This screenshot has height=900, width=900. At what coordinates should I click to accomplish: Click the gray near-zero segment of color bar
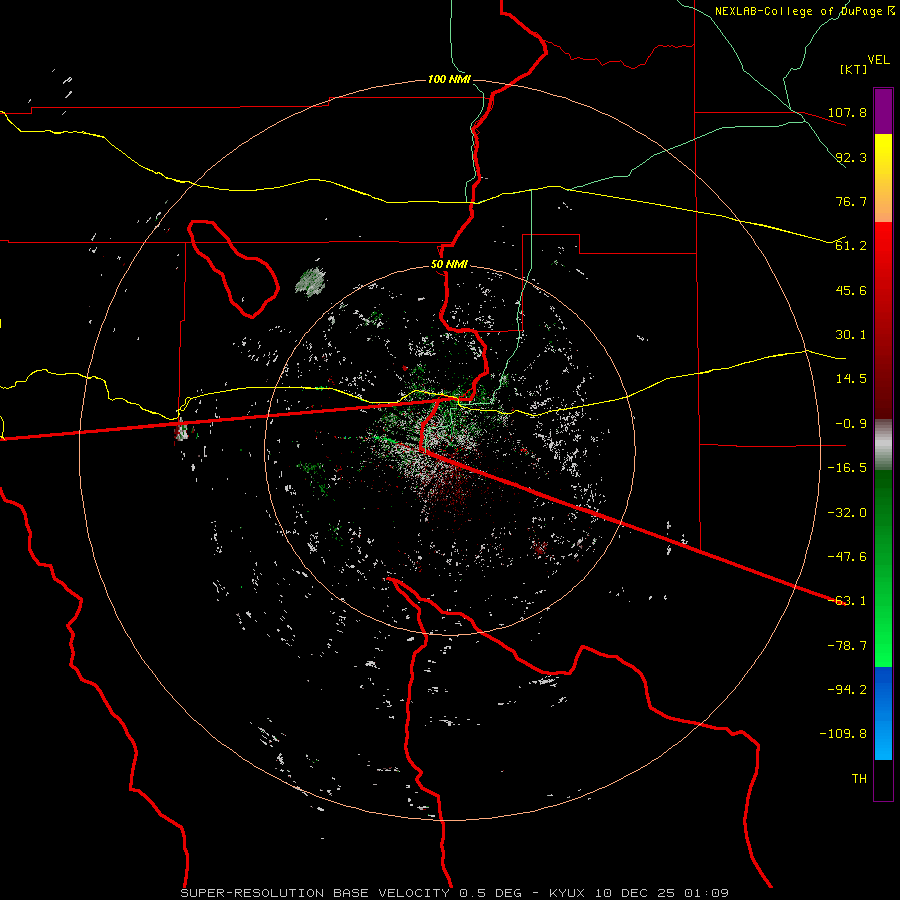coord(883,445)
